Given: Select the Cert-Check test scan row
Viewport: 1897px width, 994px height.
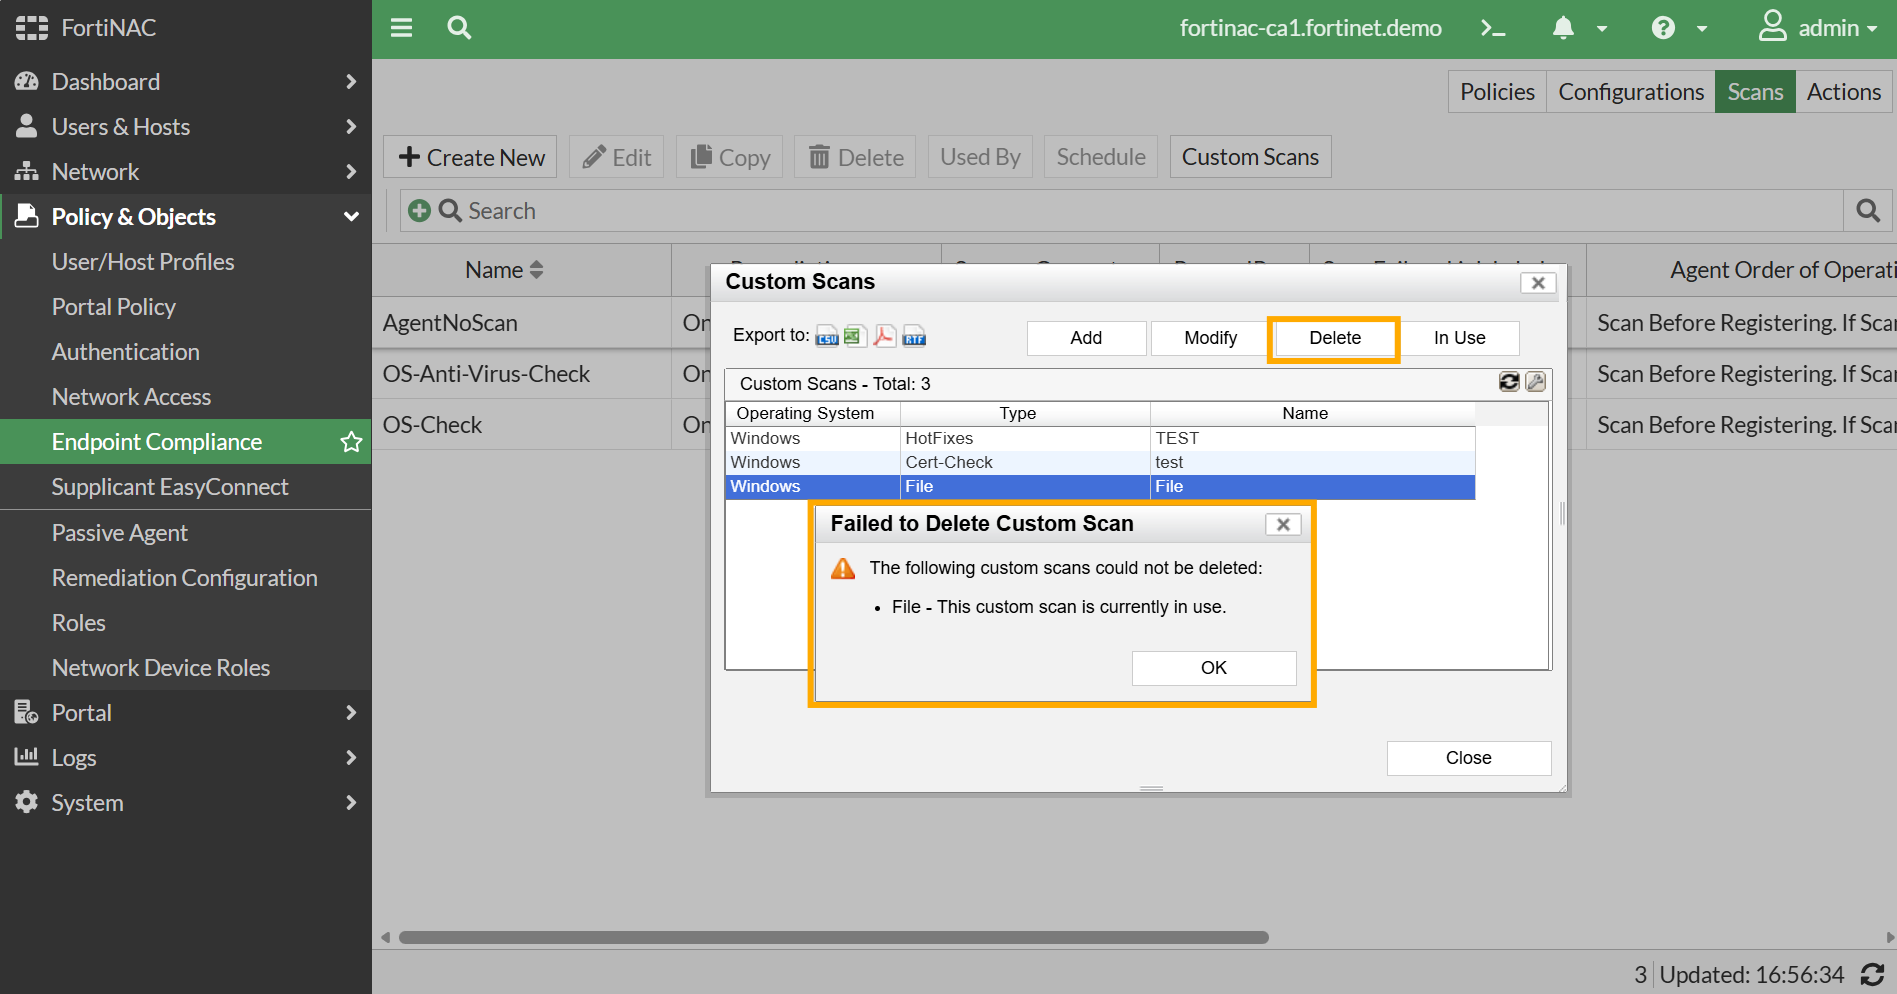Looking at the screenshot, I should 1100,462.
